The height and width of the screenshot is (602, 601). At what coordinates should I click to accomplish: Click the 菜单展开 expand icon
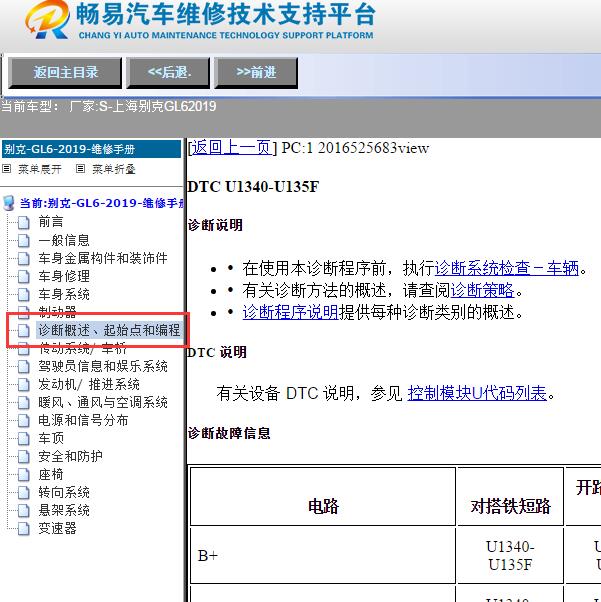tap(7, 169)
